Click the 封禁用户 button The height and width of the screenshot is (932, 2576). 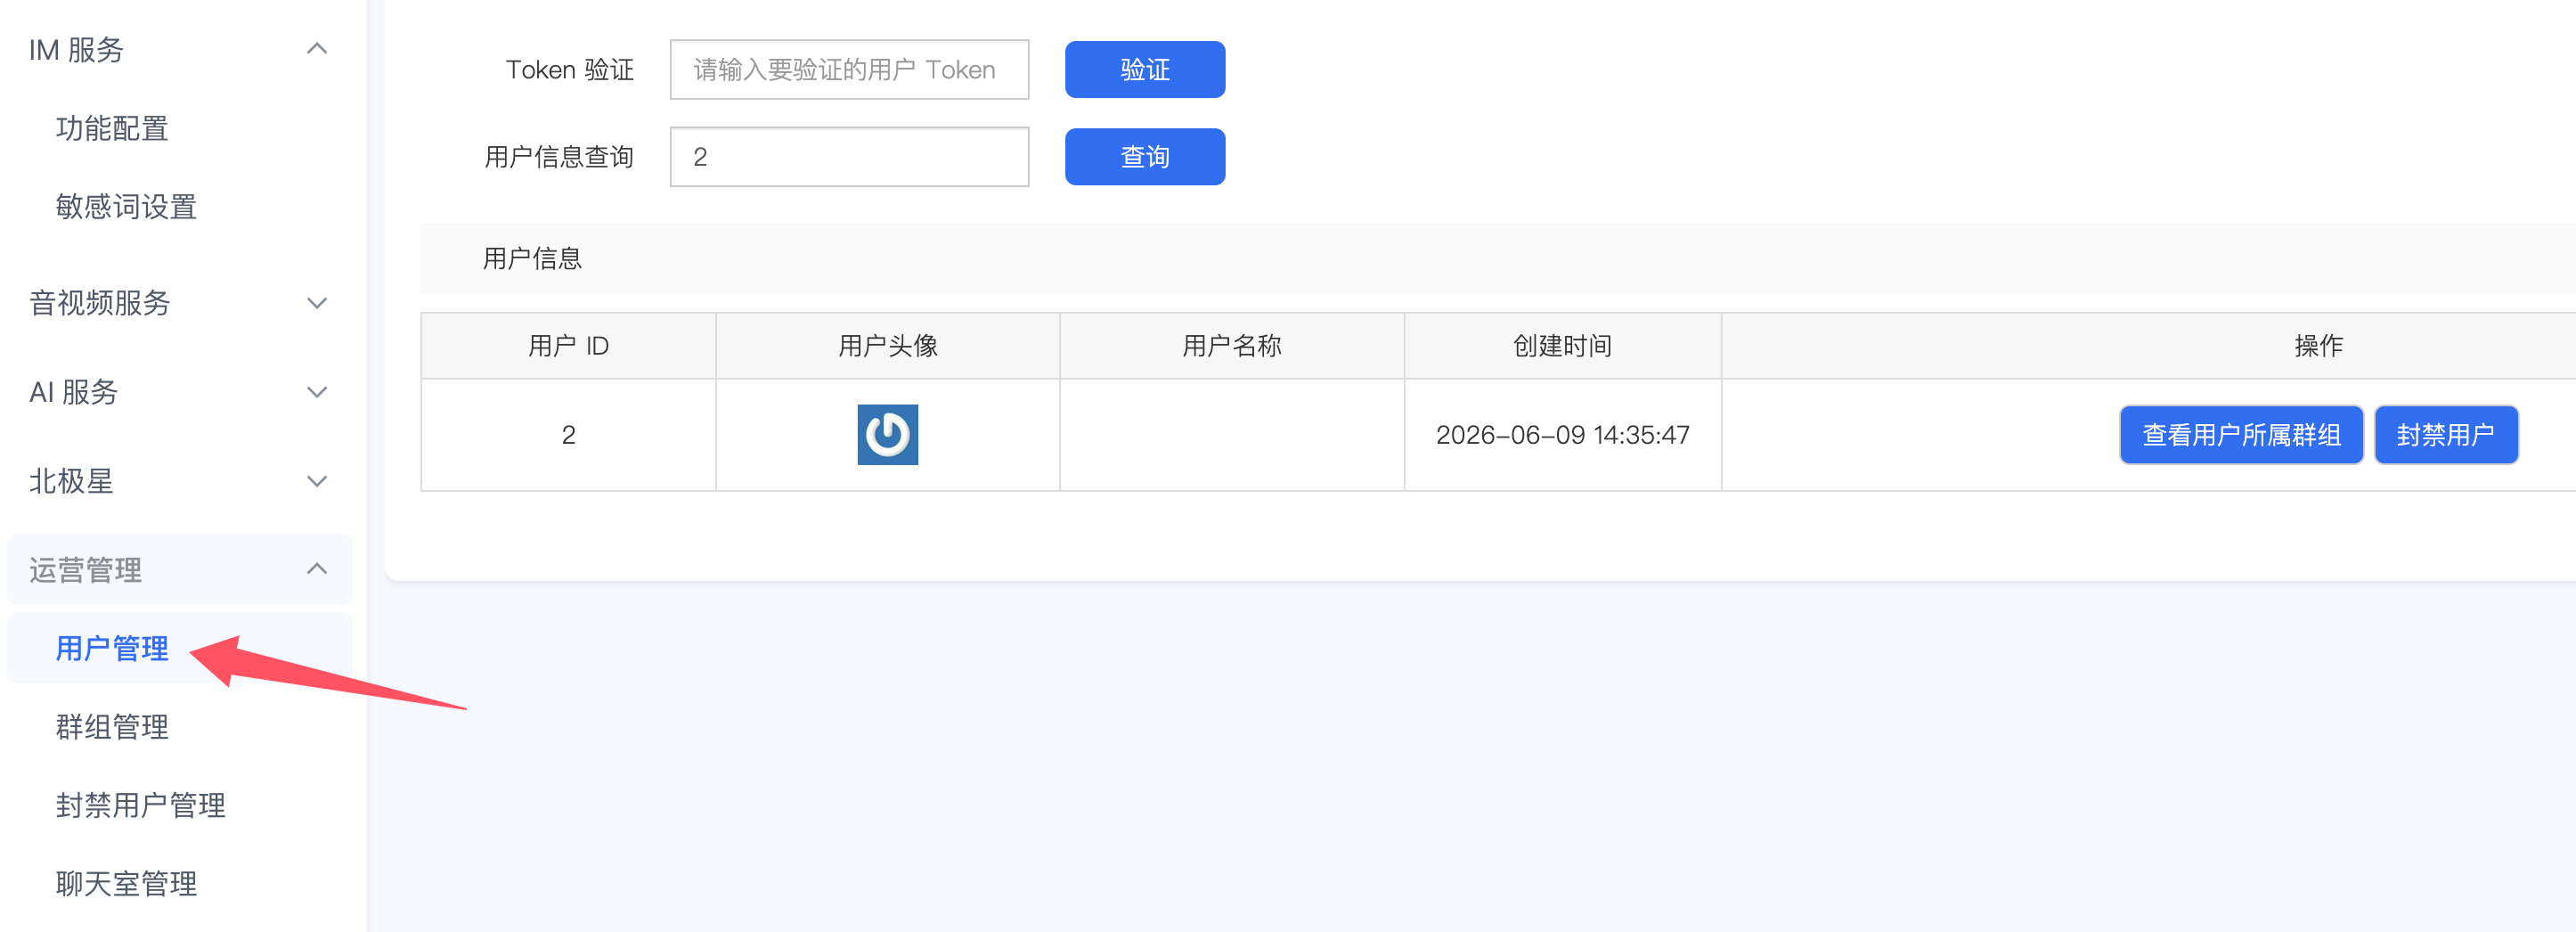[2446, 435]
